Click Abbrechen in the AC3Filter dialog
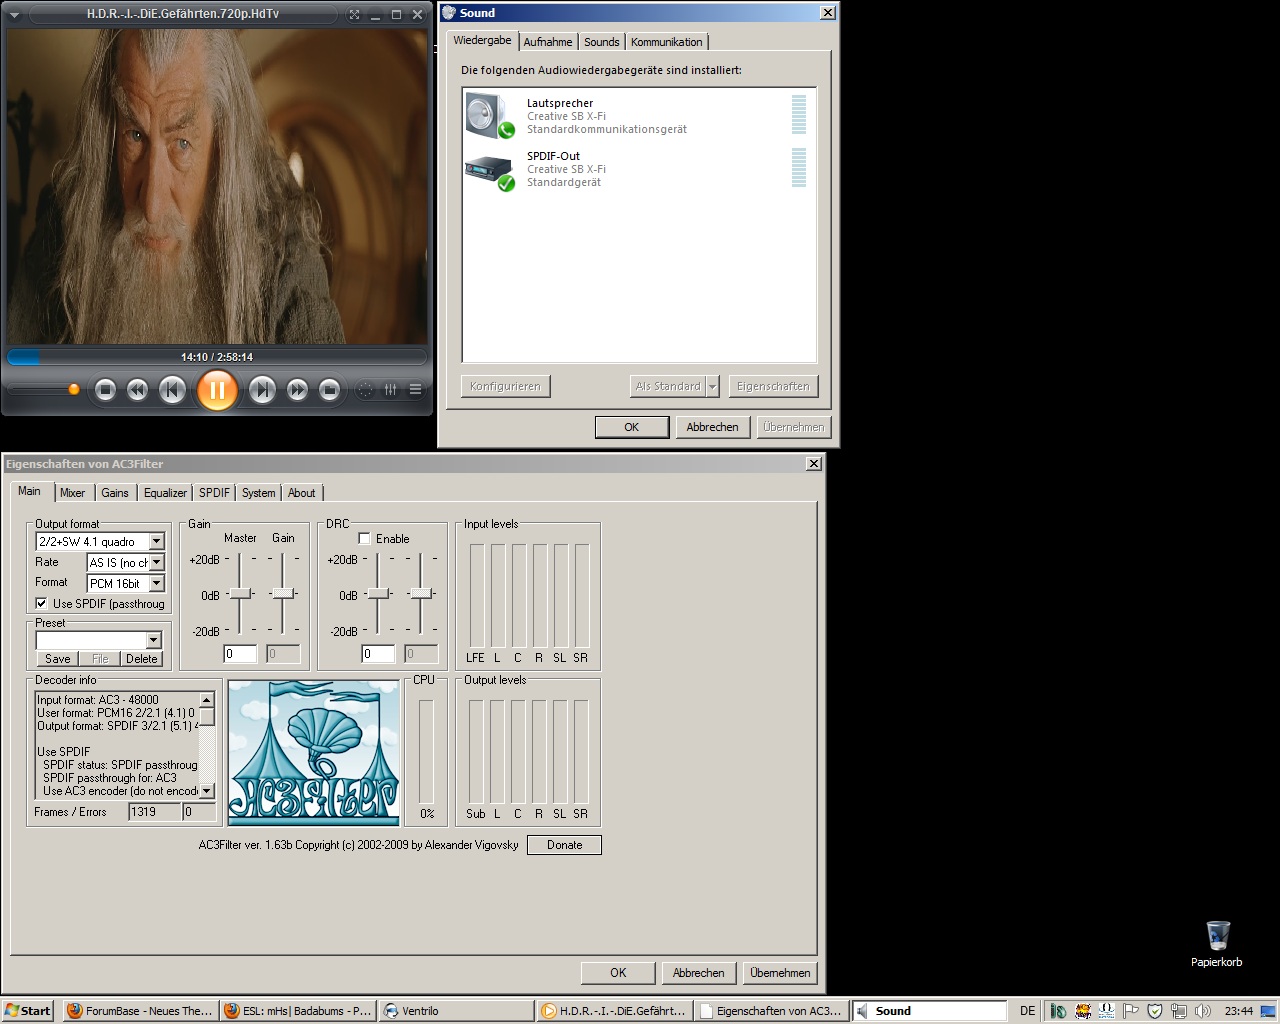 (x=698, y=973)
